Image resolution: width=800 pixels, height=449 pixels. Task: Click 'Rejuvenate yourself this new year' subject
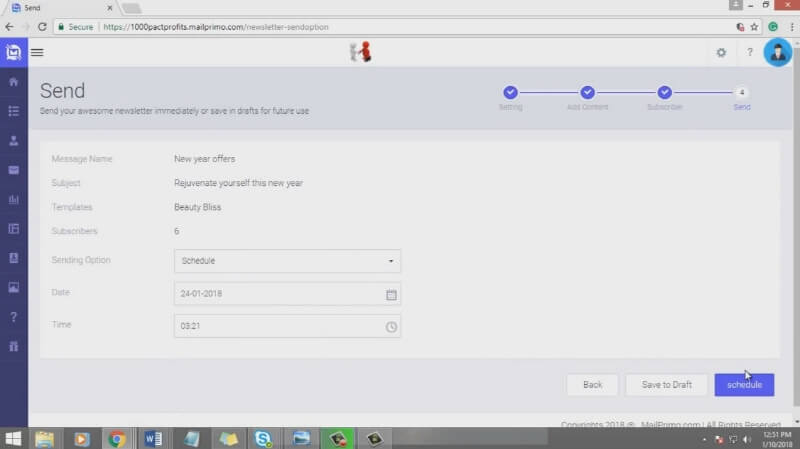coord(238,183)
